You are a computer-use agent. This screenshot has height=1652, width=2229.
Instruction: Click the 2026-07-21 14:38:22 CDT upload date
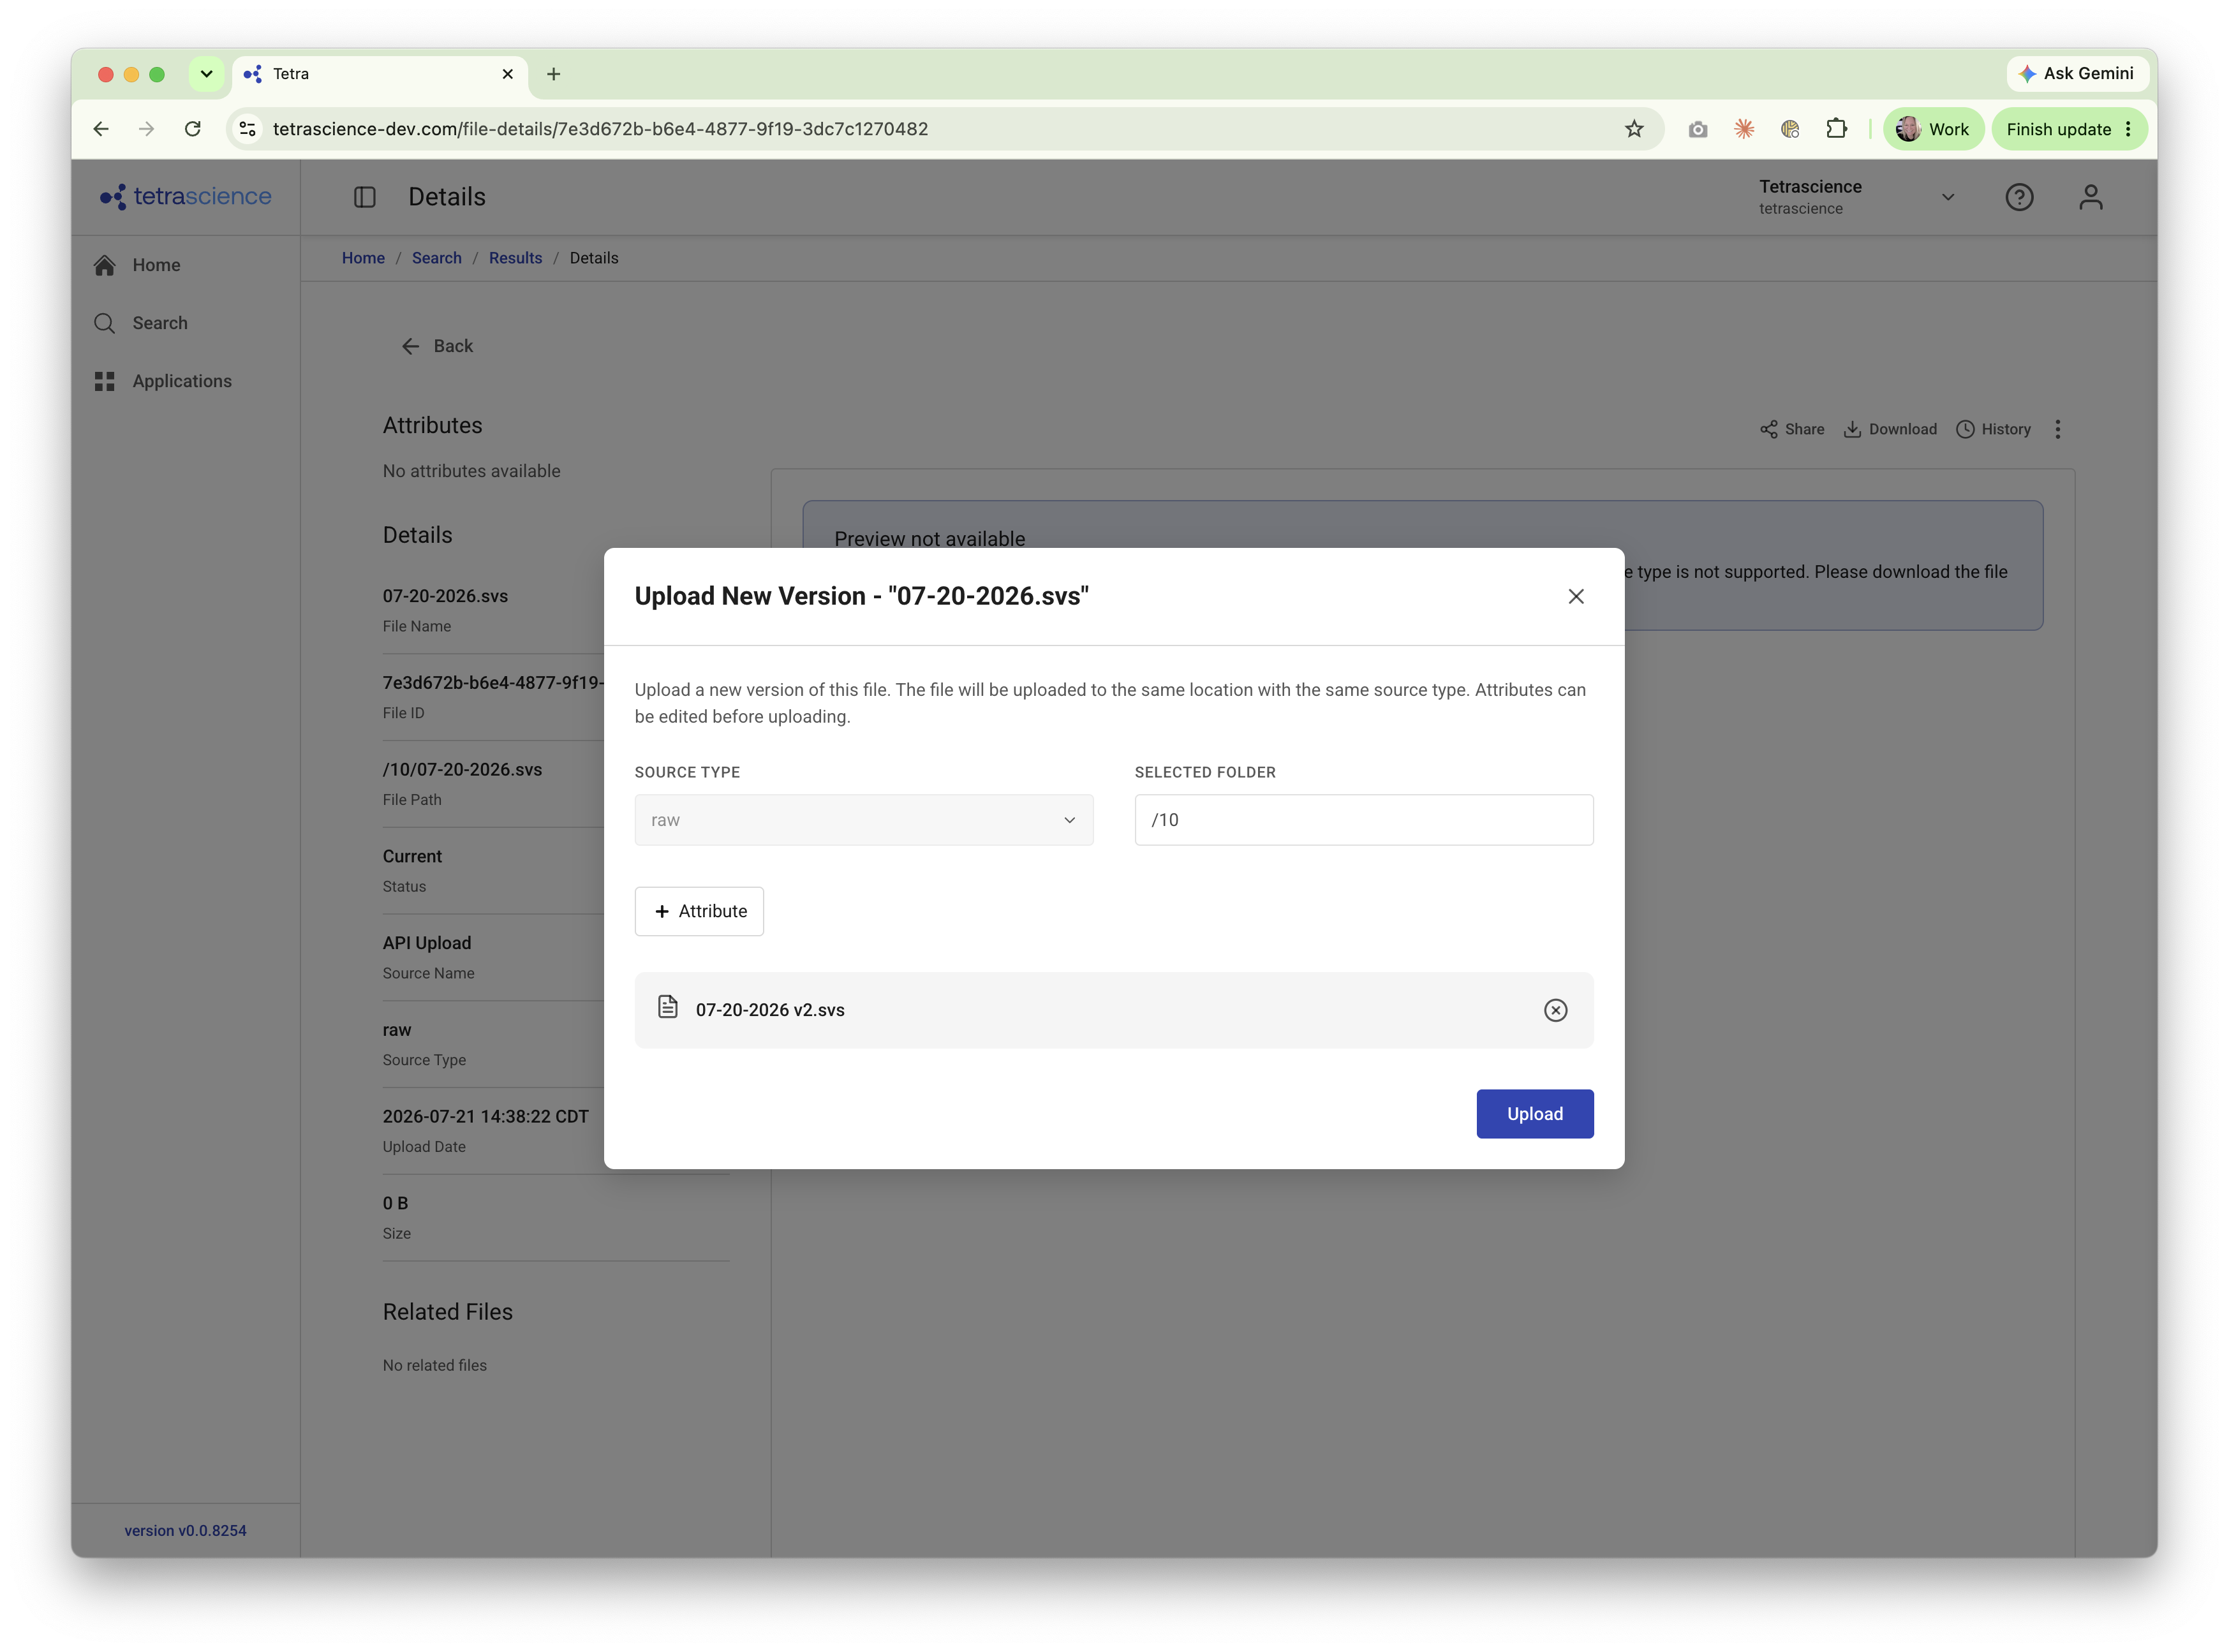pyautogui.click(x=485, y=1117)
